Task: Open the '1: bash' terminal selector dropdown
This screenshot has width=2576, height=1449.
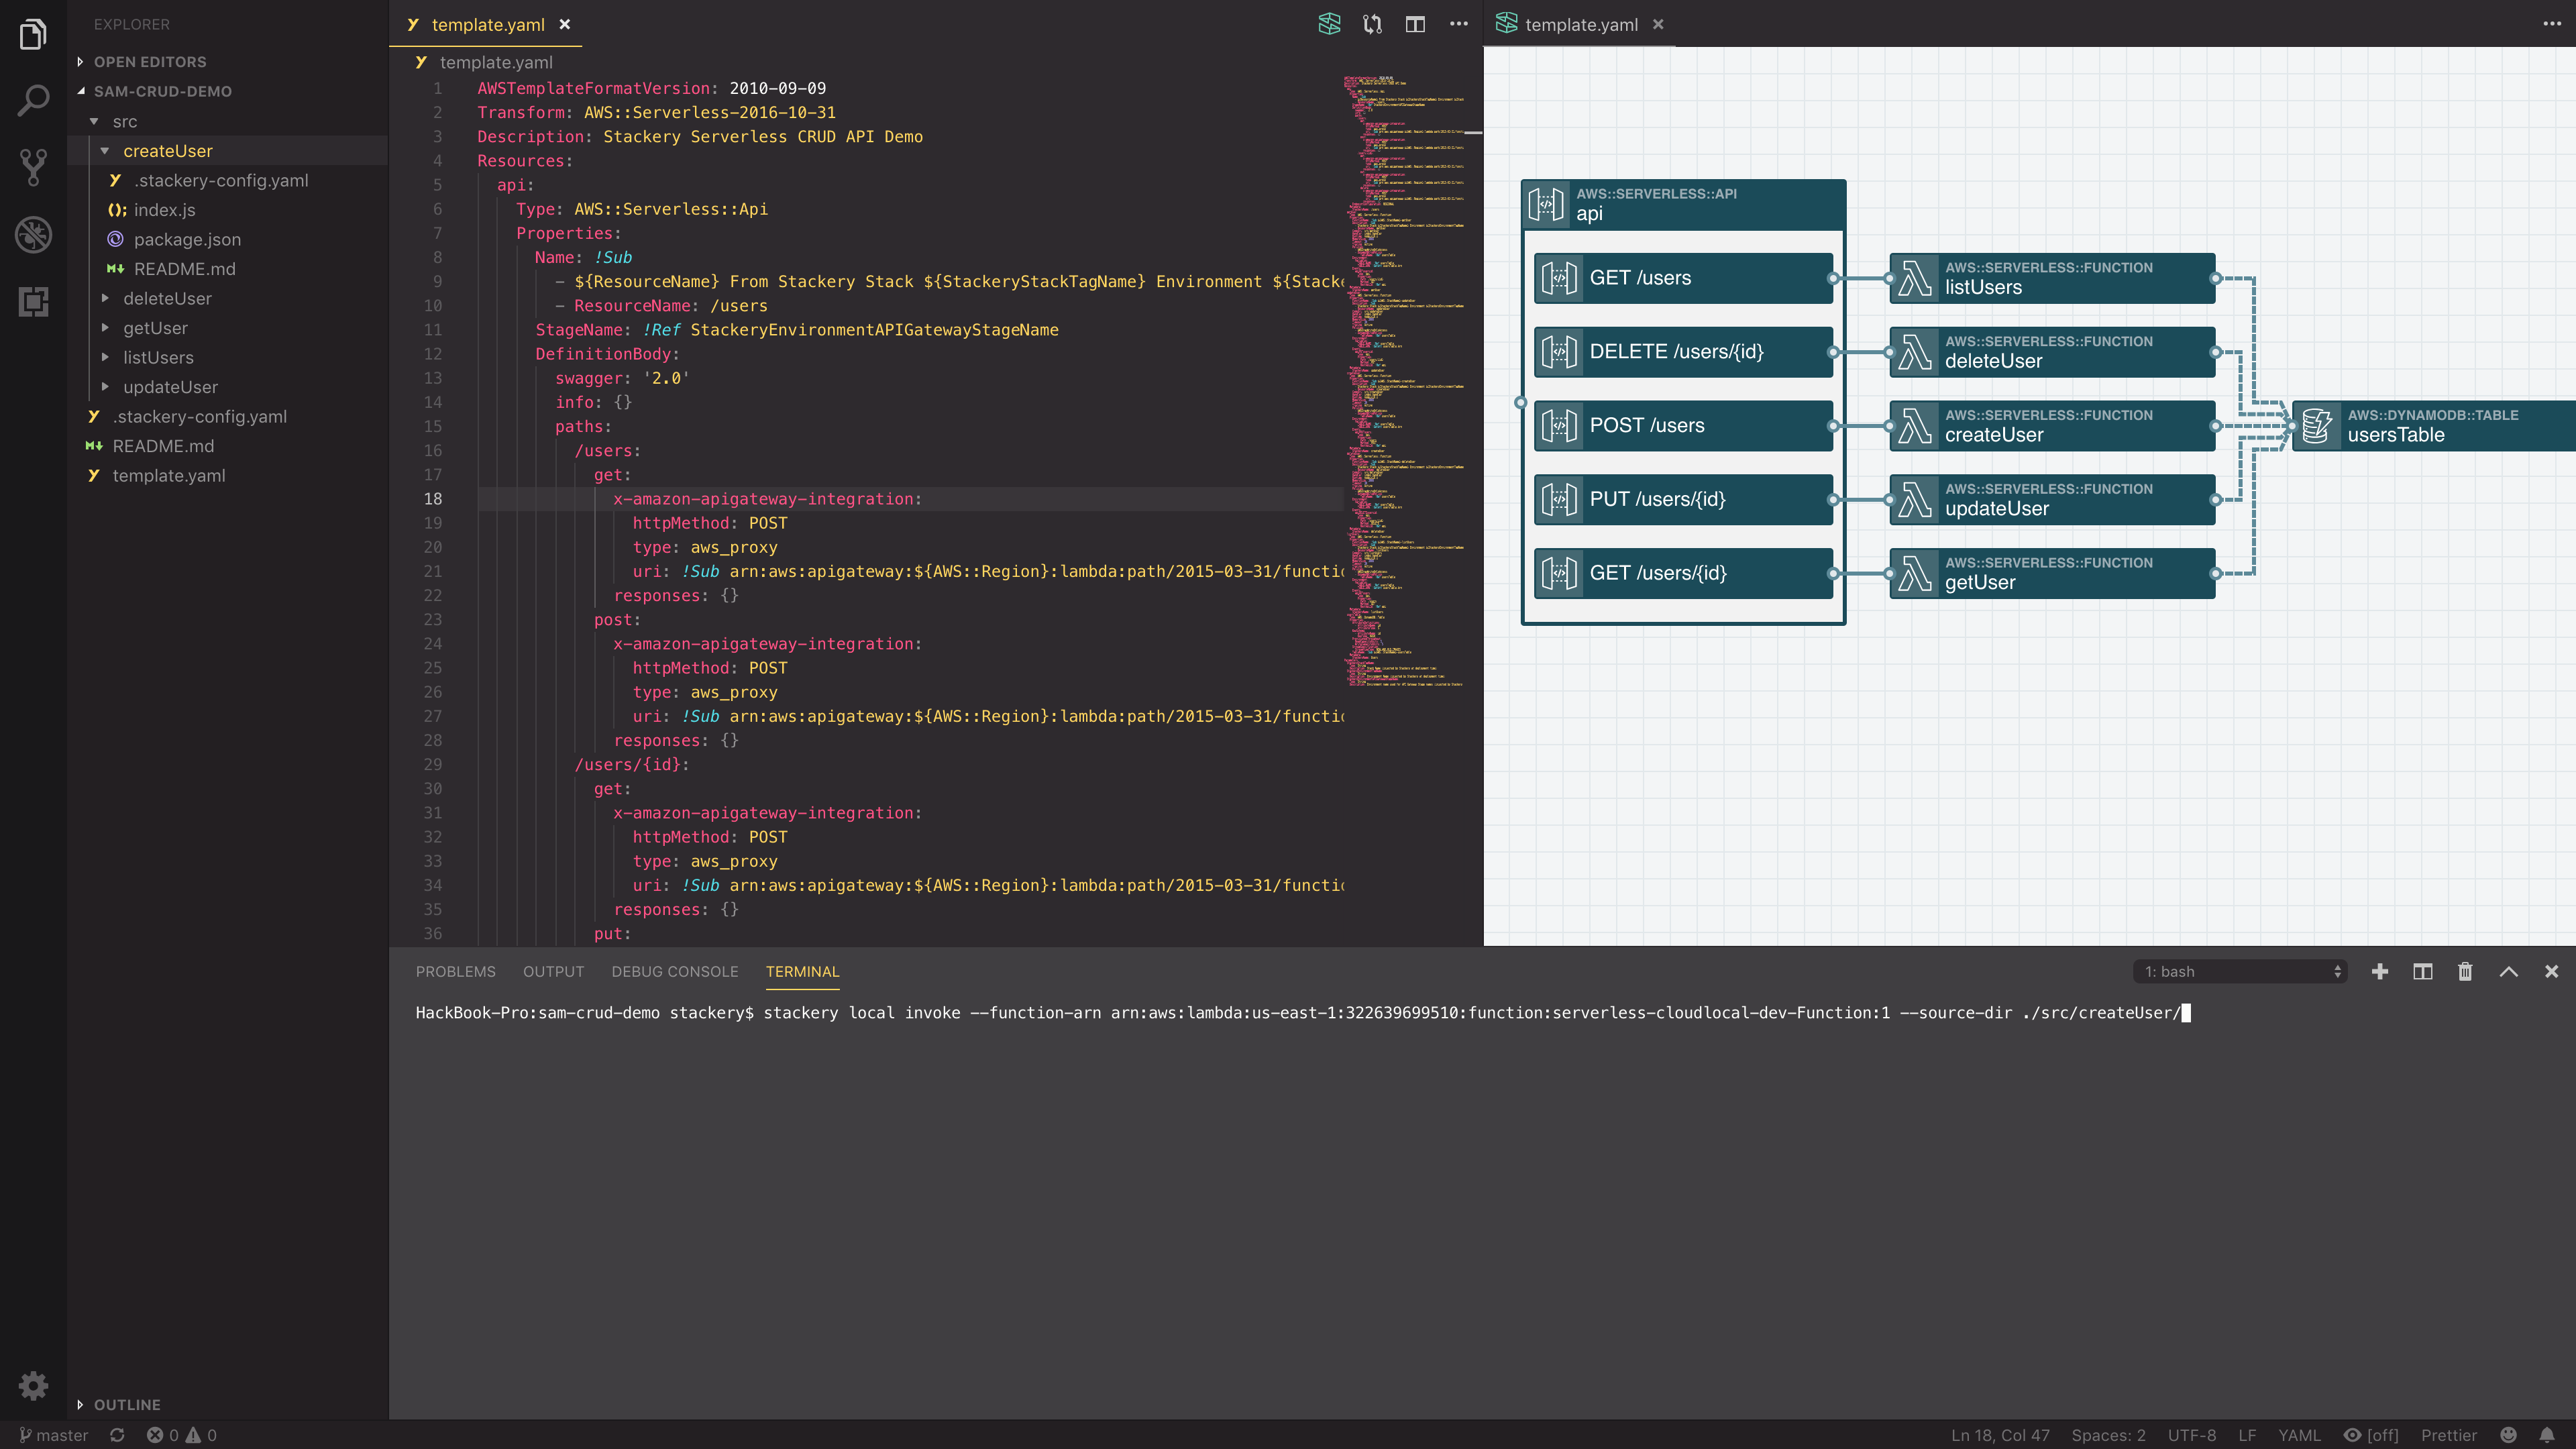Action: 2239,971
